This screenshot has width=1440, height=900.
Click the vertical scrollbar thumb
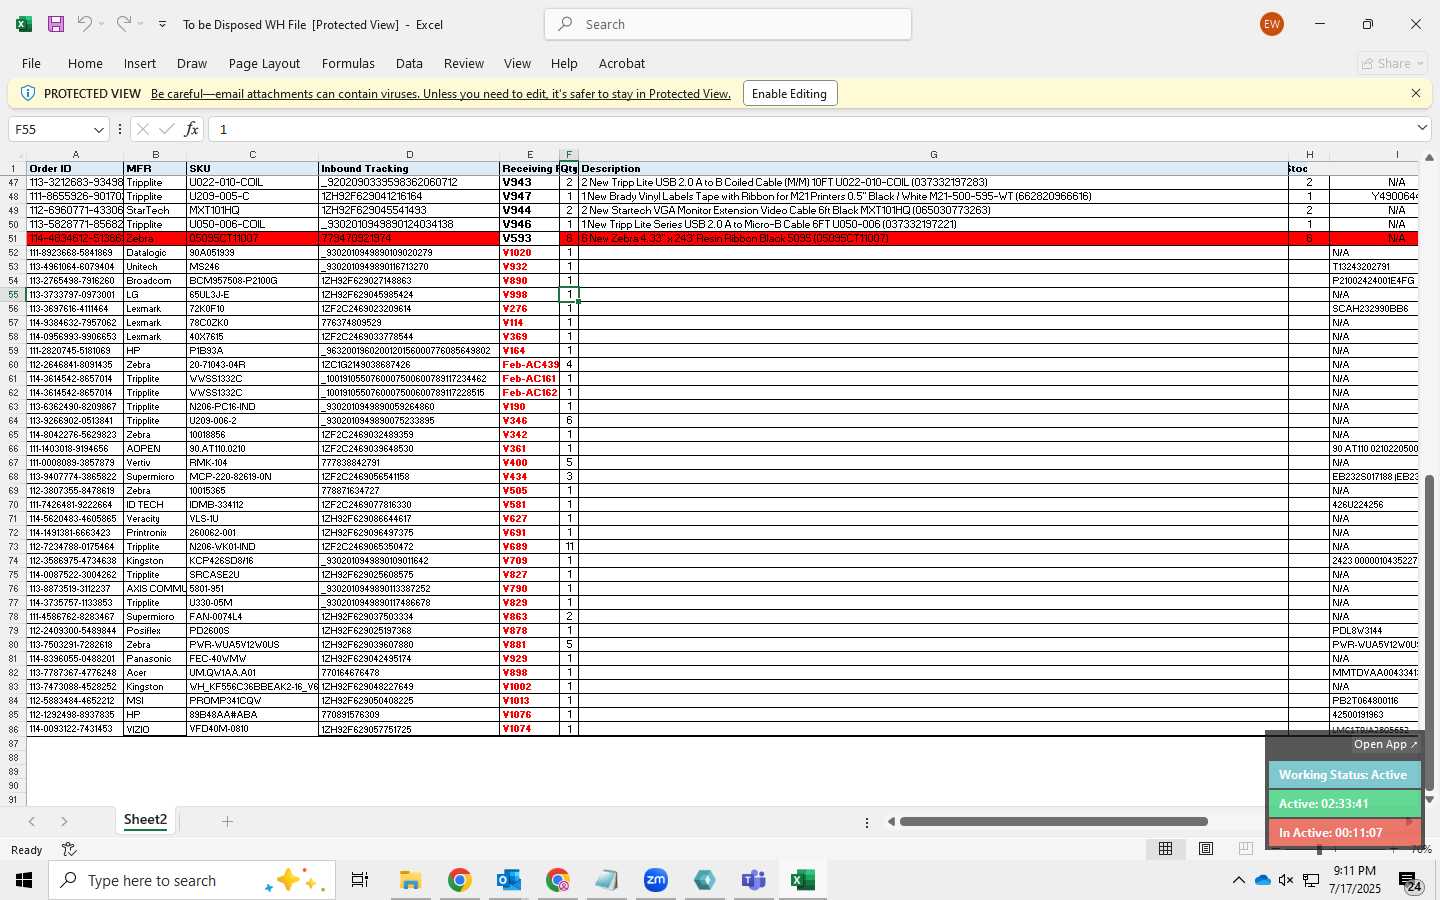click(1429, 632)
